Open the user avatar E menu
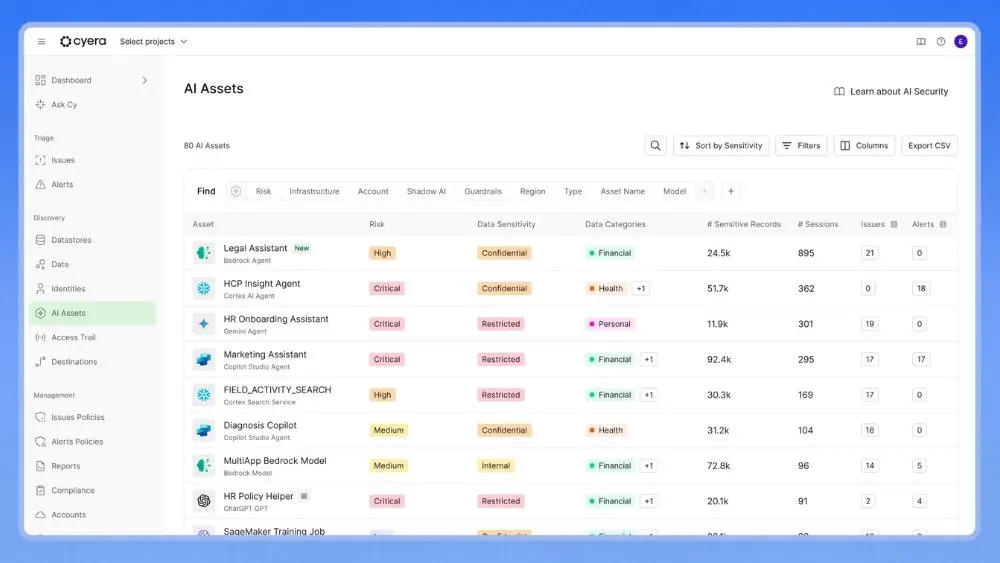The width and height of the screenshot is (1000, 563). pyautogui.click(x=960, y=41)
